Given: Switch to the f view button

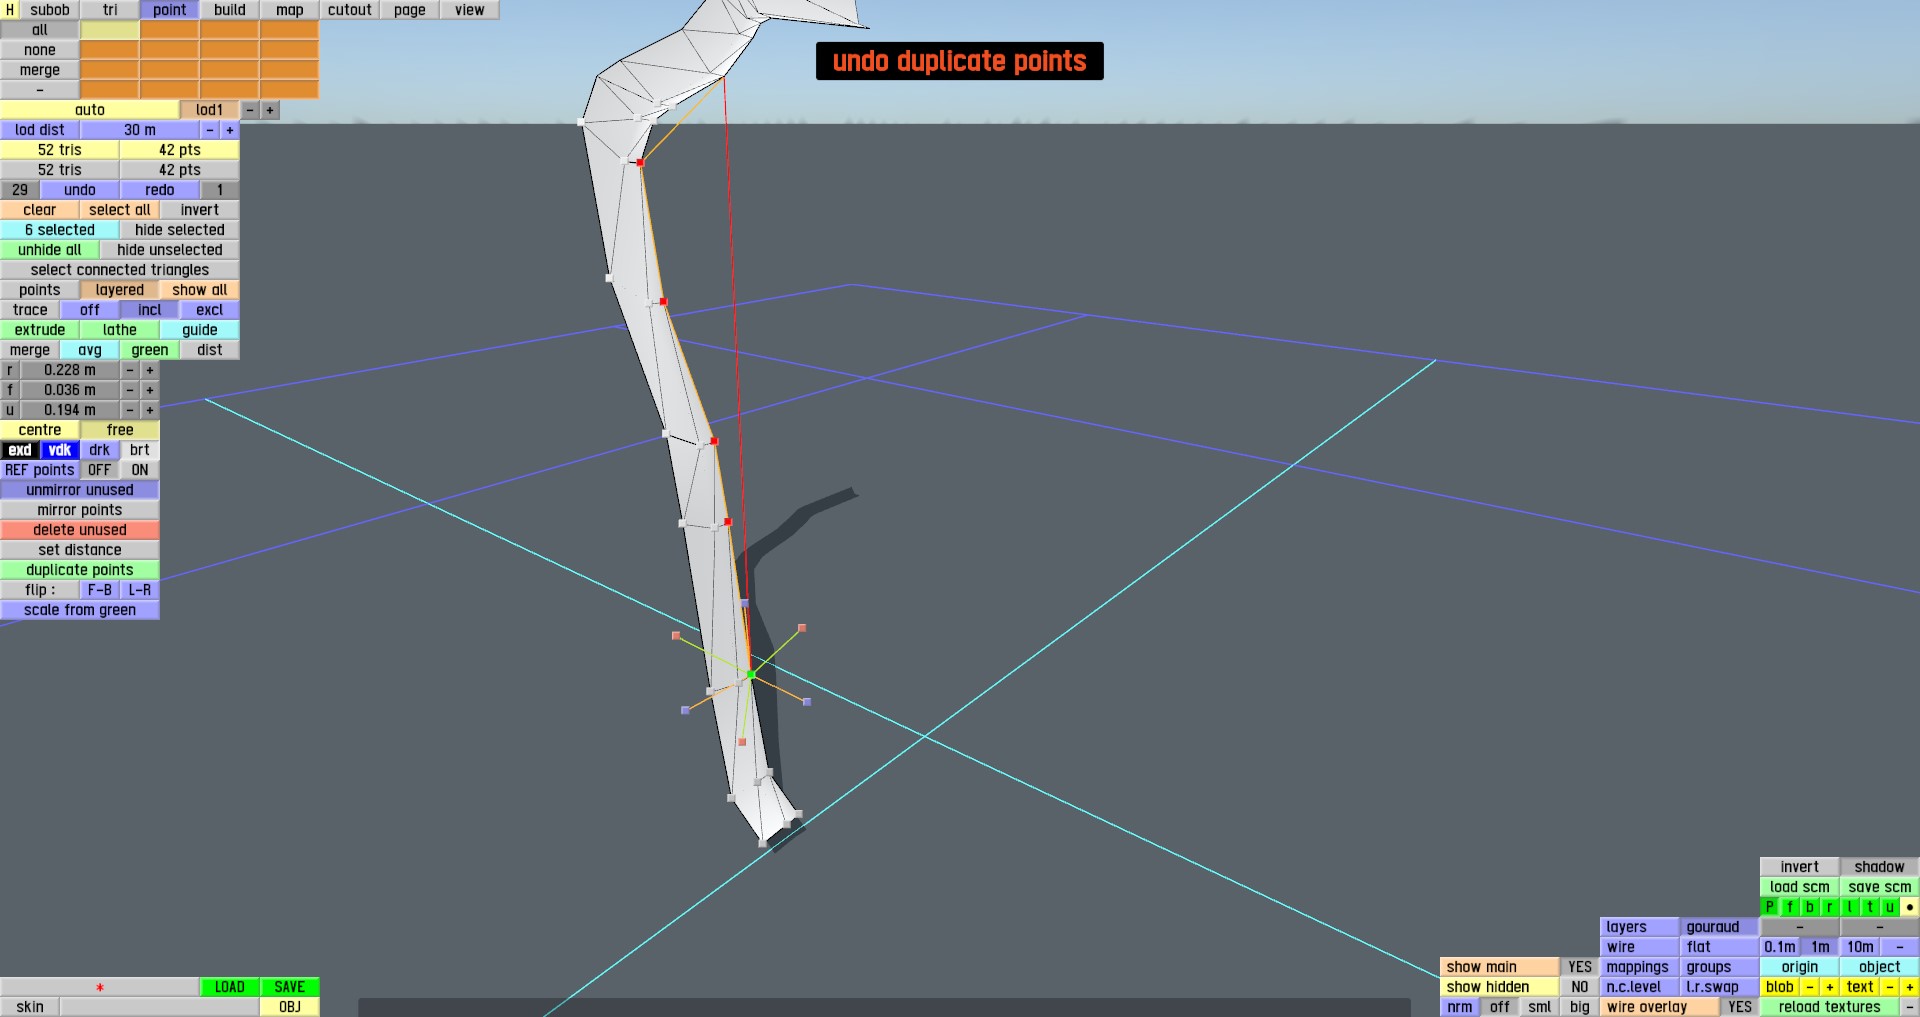Looking at the screenshot, I should (x=1790, y=907).
